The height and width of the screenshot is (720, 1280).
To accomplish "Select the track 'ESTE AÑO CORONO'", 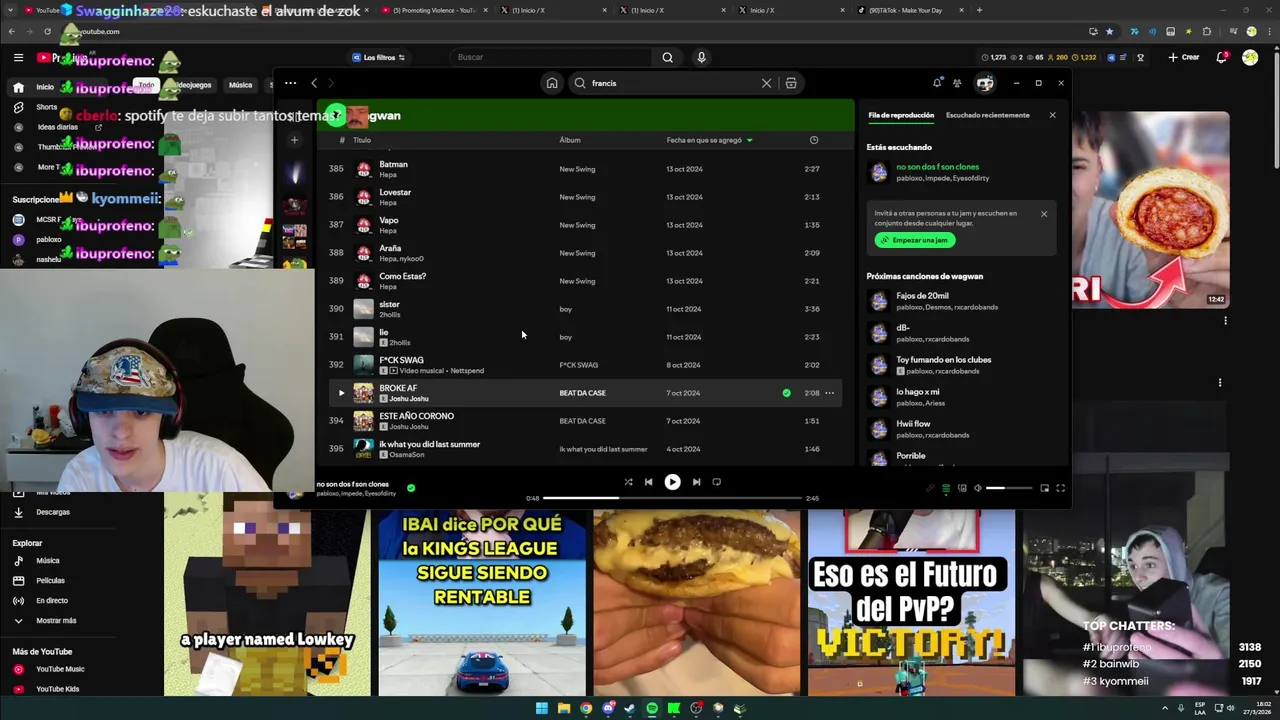I will (585, 421).
